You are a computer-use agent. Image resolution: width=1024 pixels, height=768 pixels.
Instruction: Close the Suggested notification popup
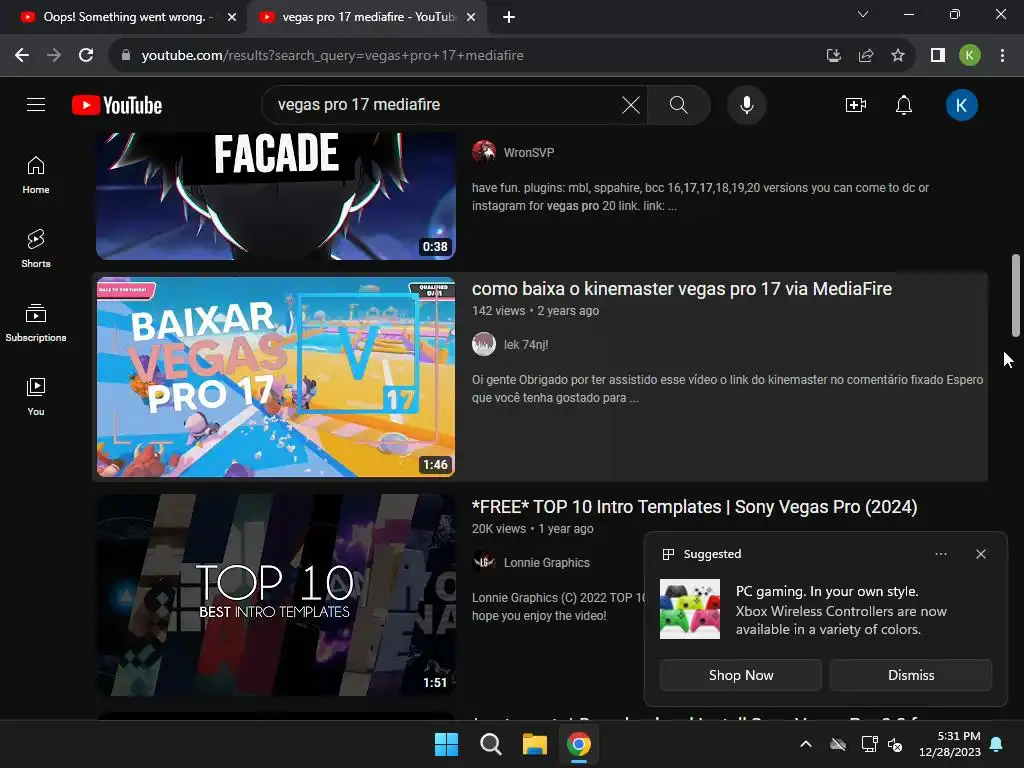click(x=980, y=554)
